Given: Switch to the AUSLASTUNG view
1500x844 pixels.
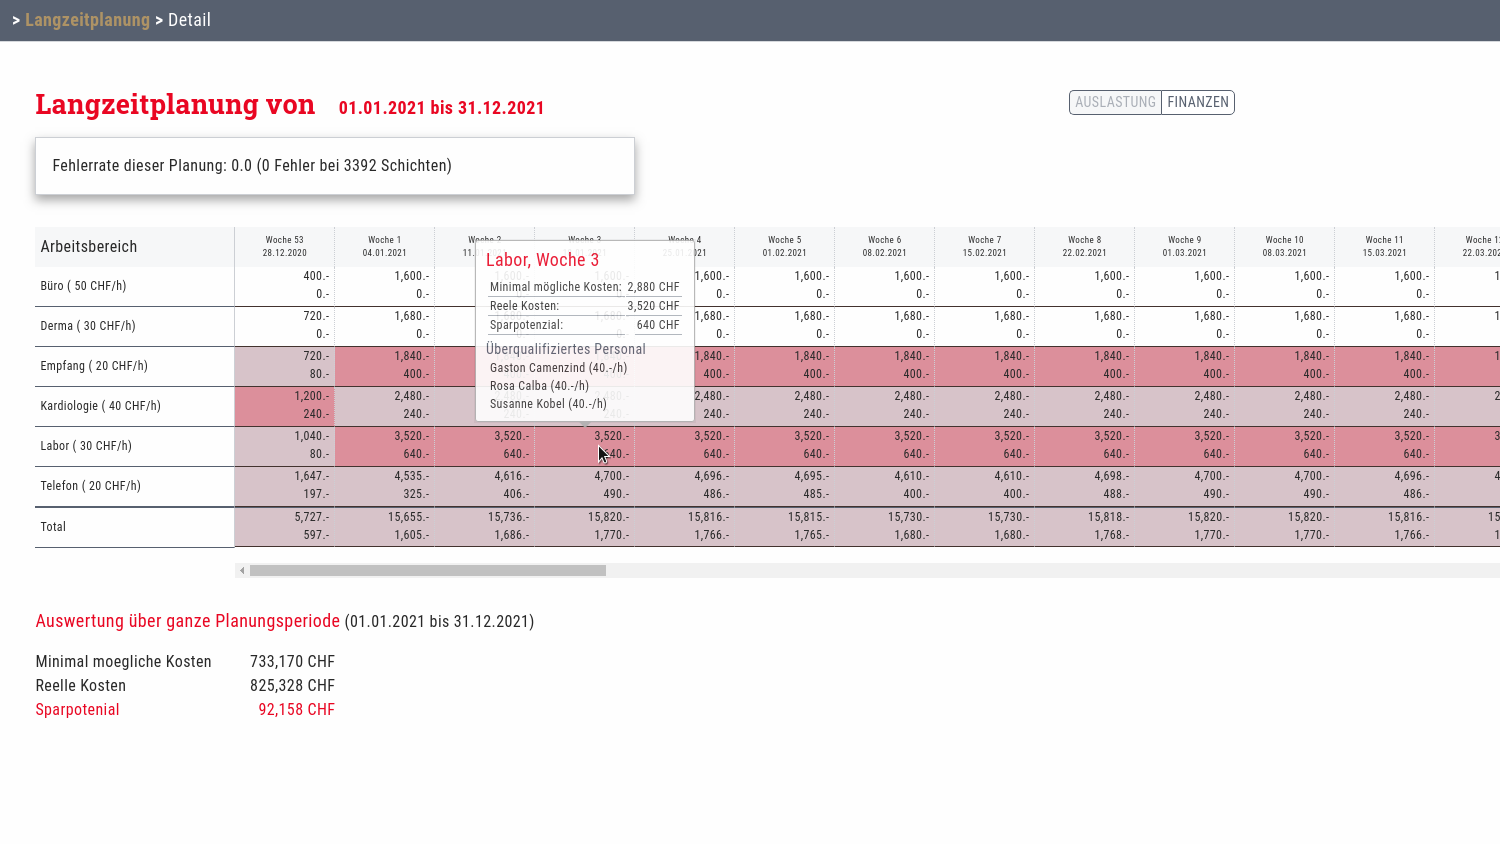Looking at the screenshot, I should [1115, 102].
